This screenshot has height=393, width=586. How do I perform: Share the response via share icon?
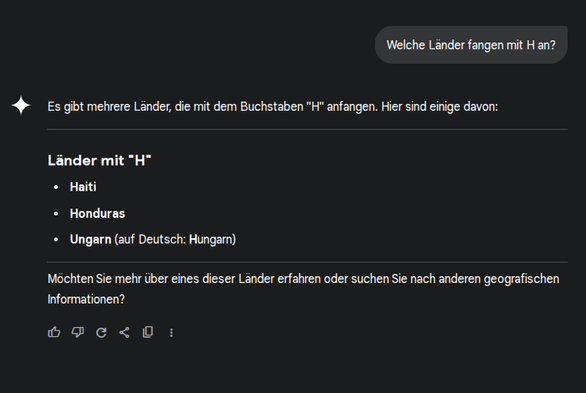(x=124, y=332)
